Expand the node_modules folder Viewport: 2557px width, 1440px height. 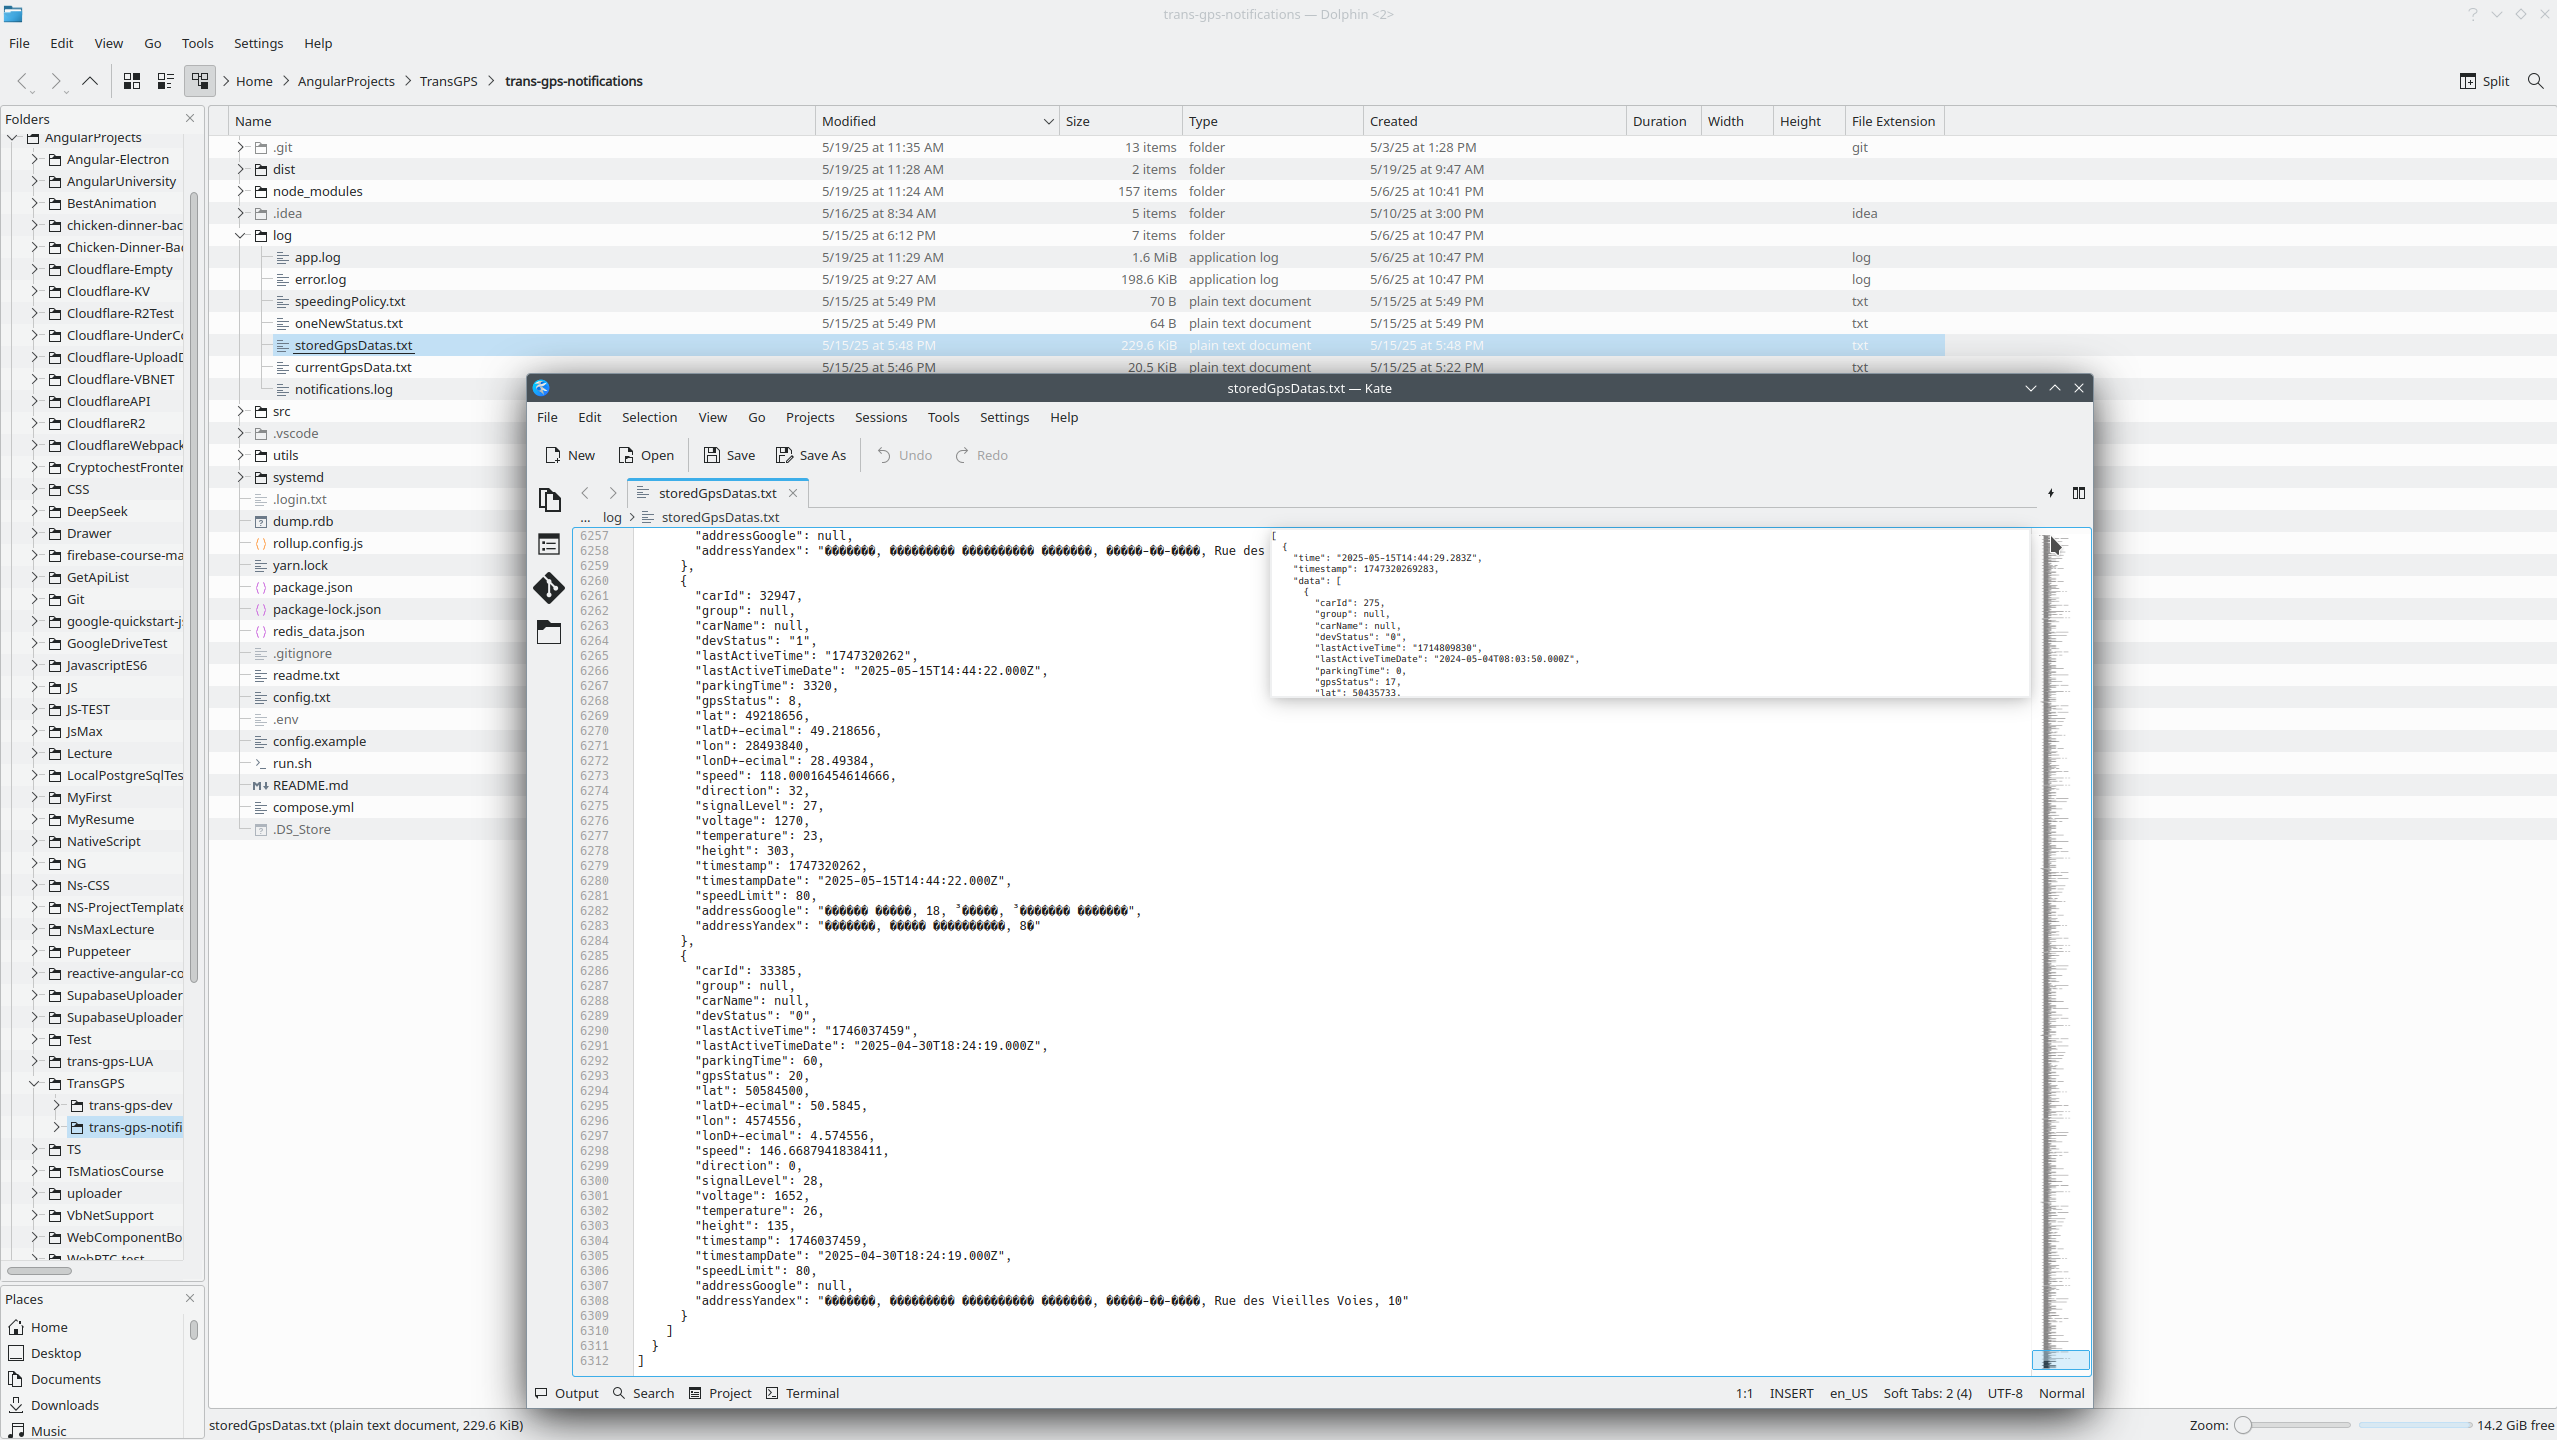(x=241, y=191)
